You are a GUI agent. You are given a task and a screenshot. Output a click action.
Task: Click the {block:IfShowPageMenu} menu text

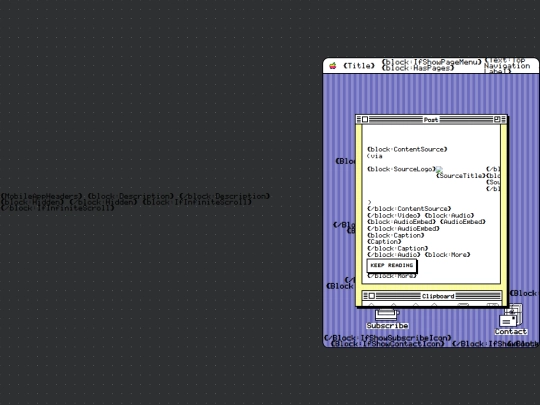click(x=431, y=62)
